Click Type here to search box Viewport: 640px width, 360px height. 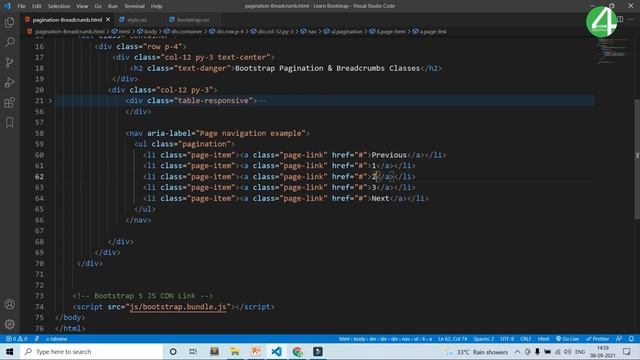point(92,351)
